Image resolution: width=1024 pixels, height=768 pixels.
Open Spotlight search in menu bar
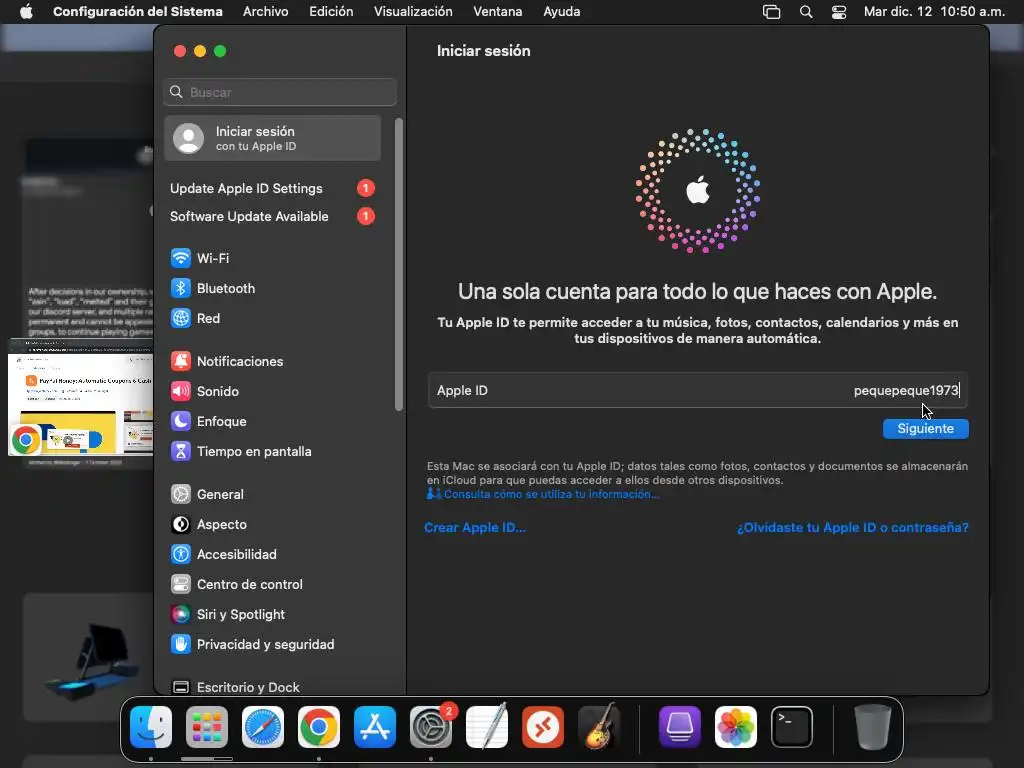tap(806, 12)
